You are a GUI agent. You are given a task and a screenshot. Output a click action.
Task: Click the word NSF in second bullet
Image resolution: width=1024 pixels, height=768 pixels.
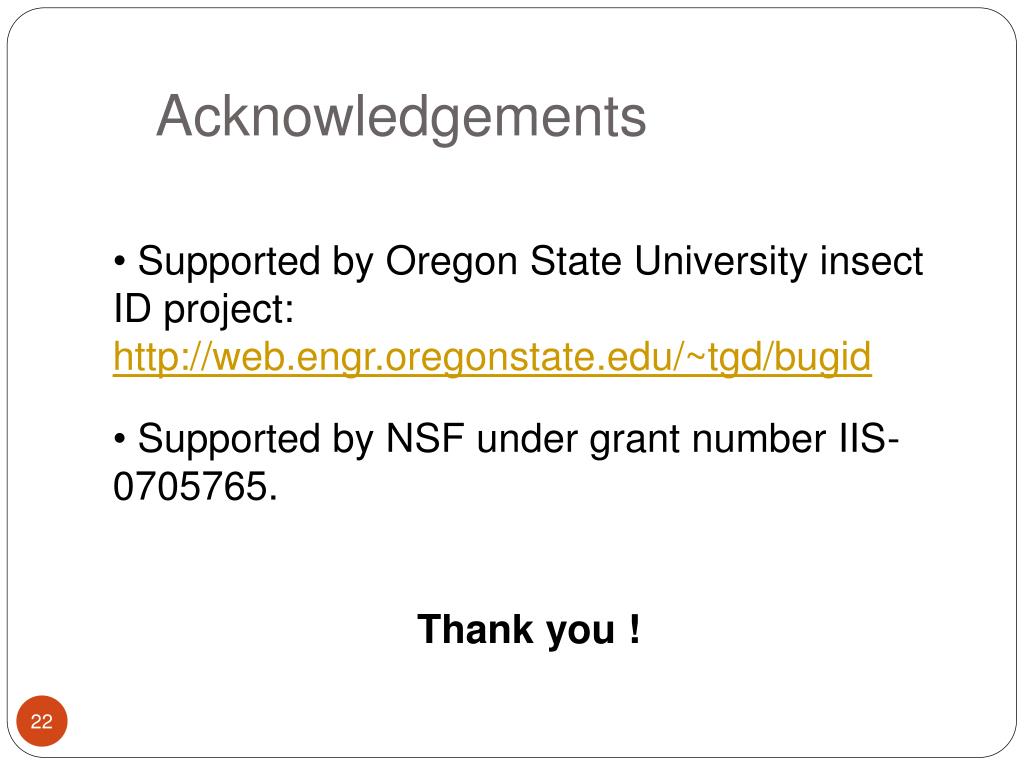click(424, 438)
